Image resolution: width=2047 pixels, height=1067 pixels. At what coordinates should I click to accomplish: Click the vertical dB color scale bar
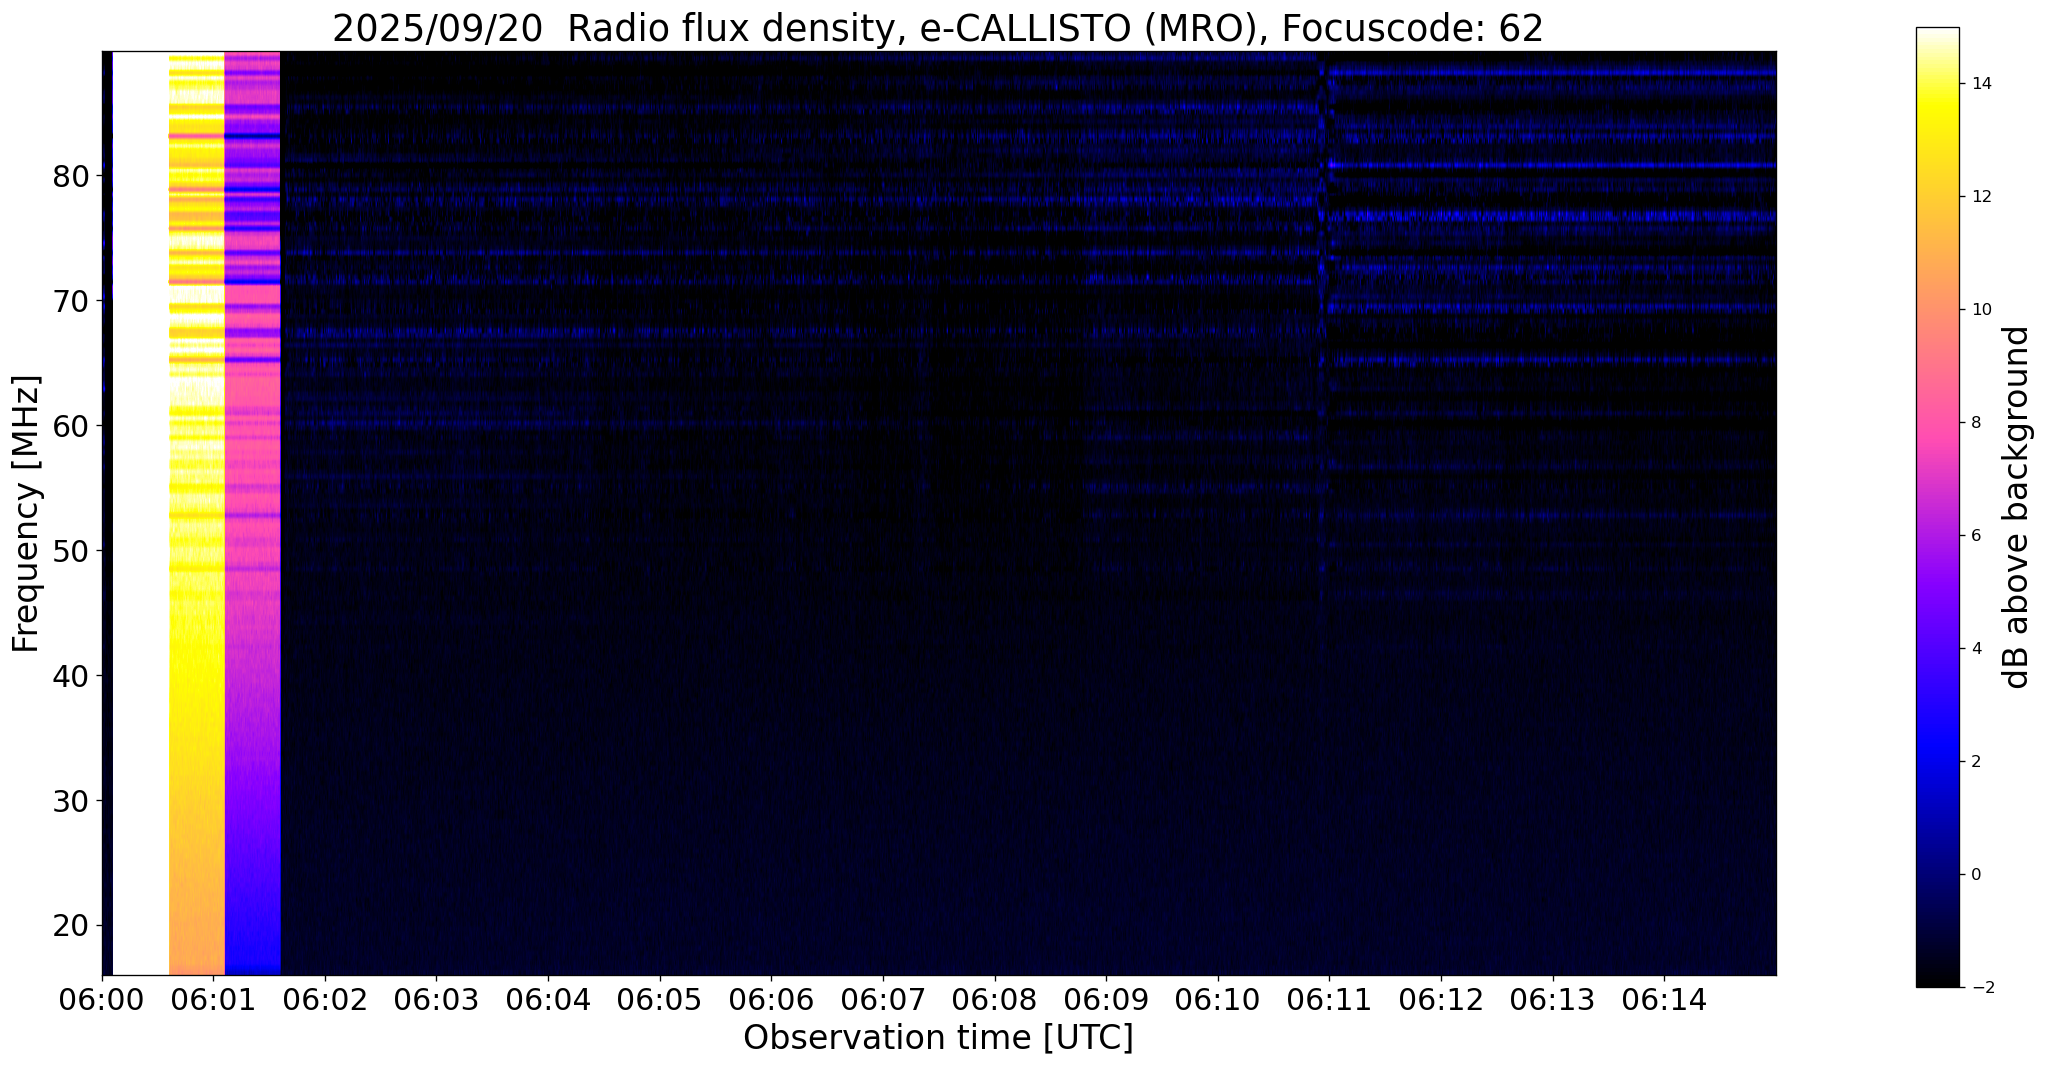1937,507
